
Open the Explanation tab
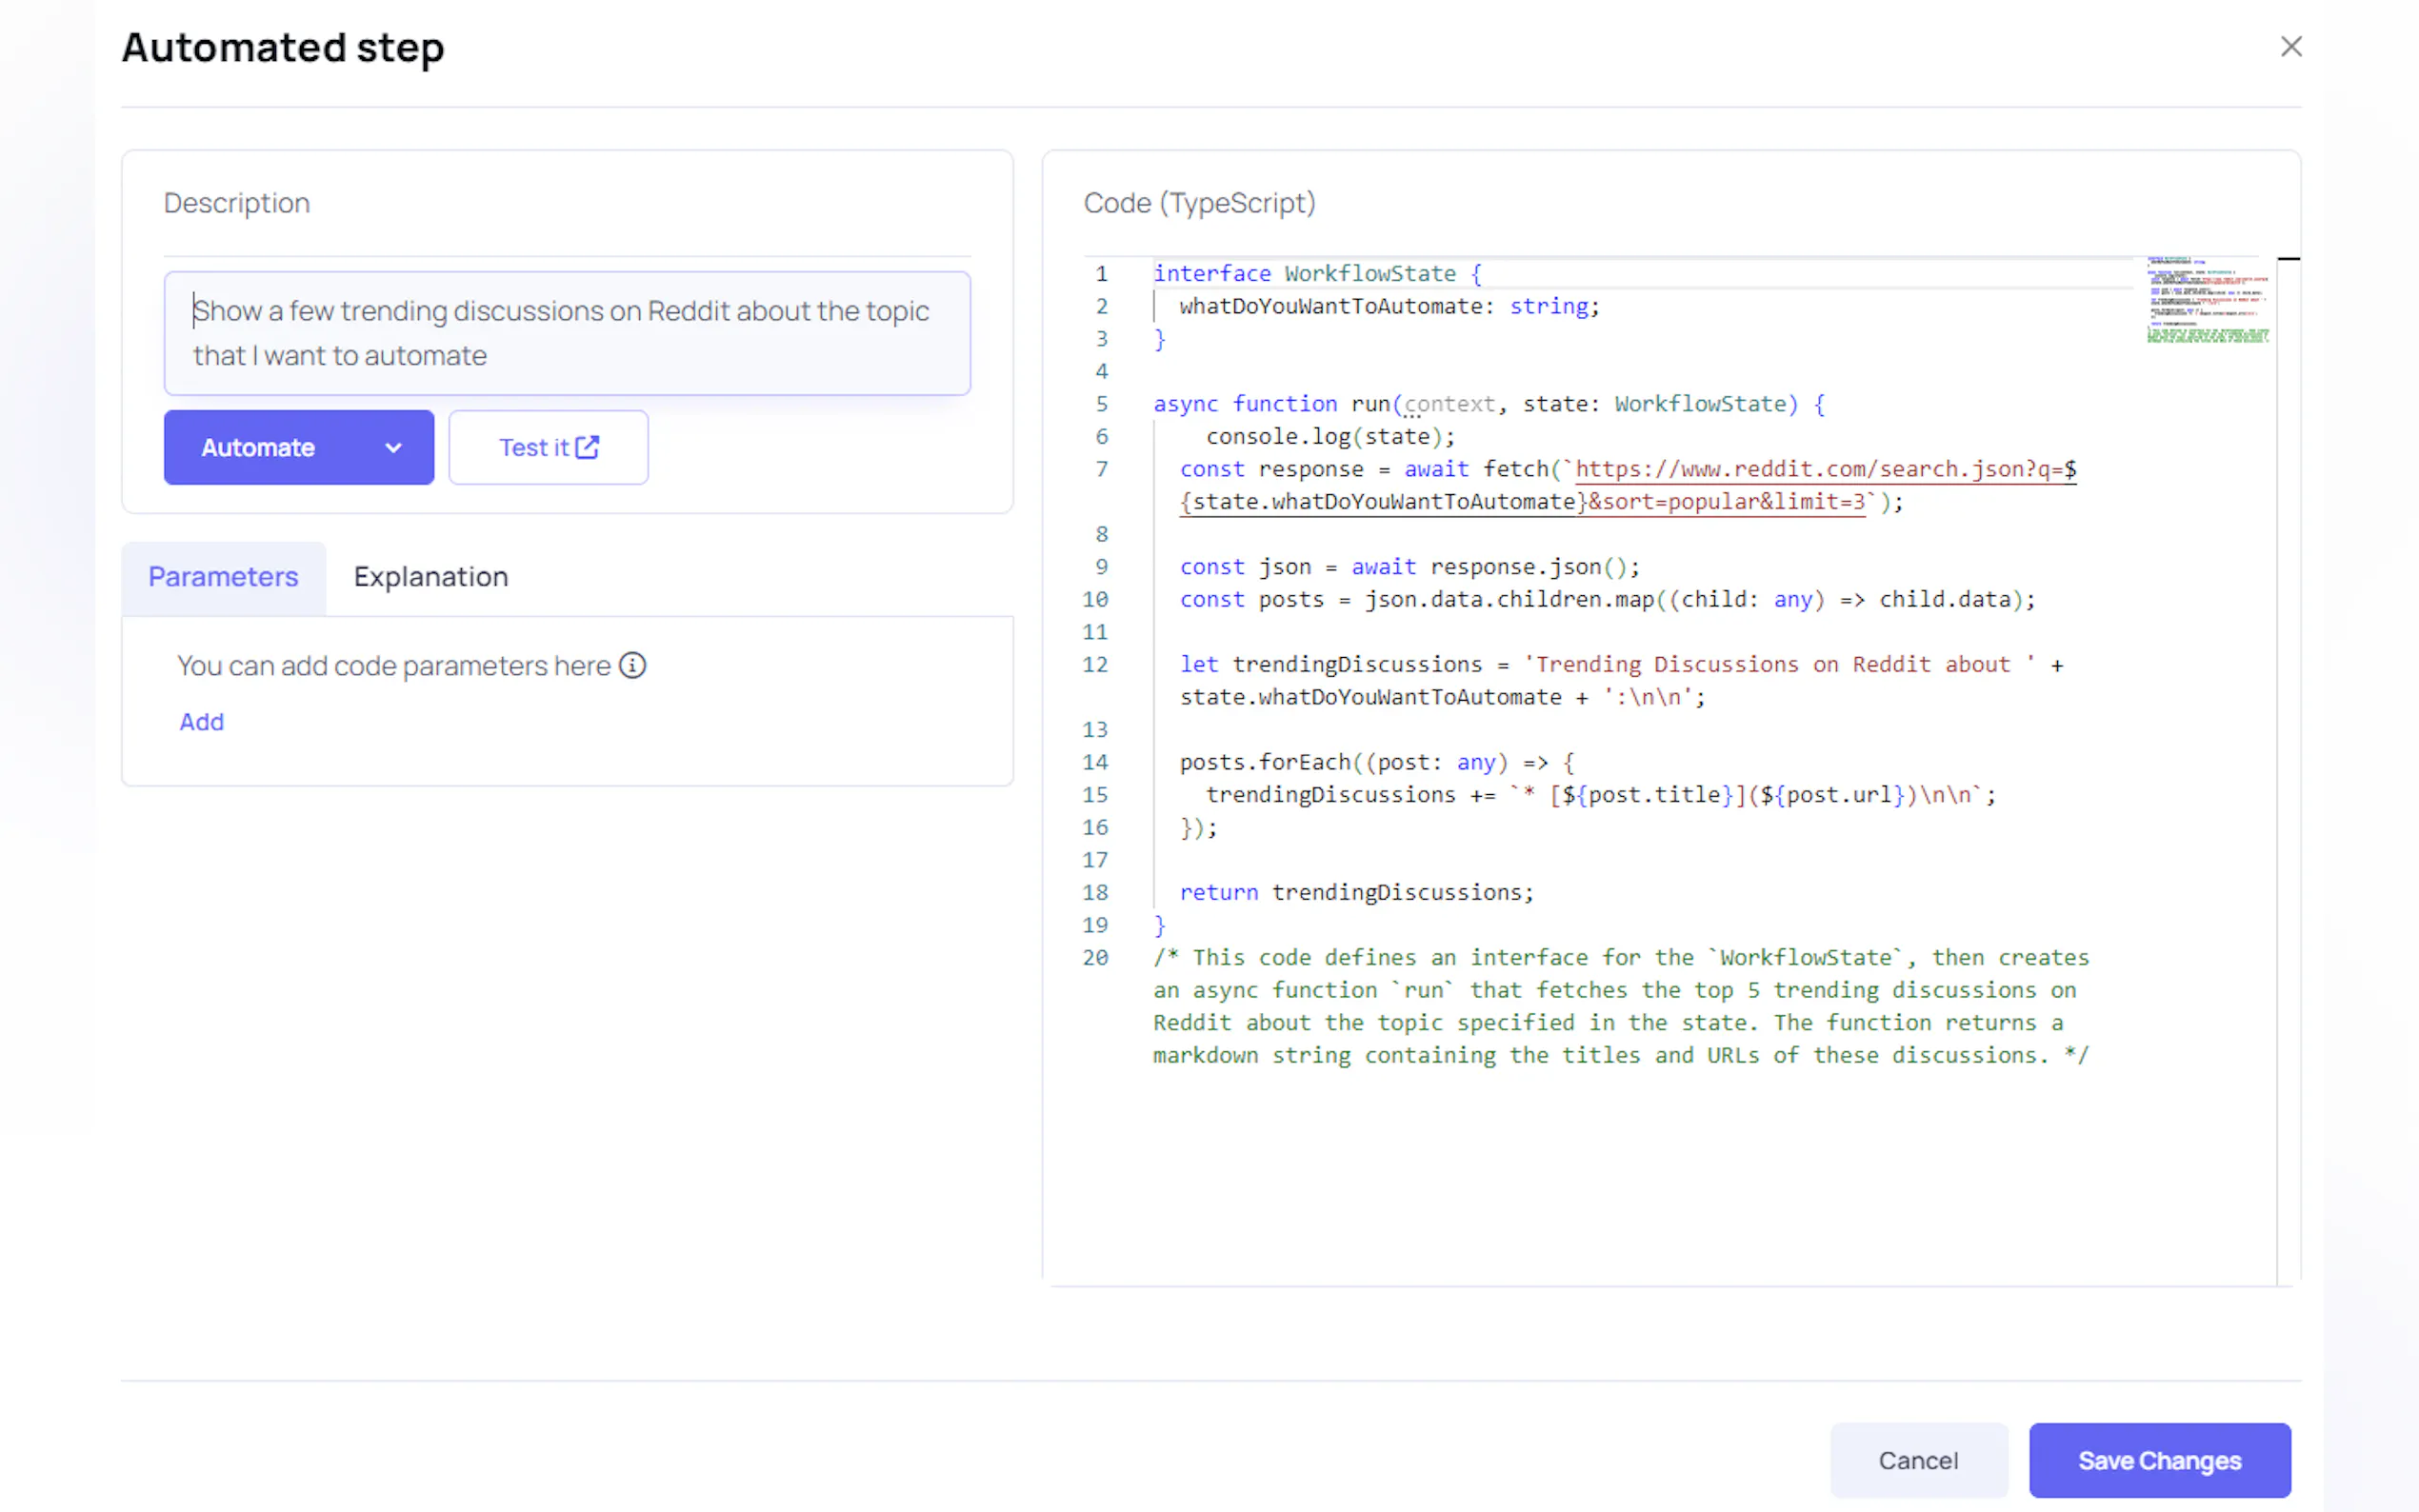(430, 577)
